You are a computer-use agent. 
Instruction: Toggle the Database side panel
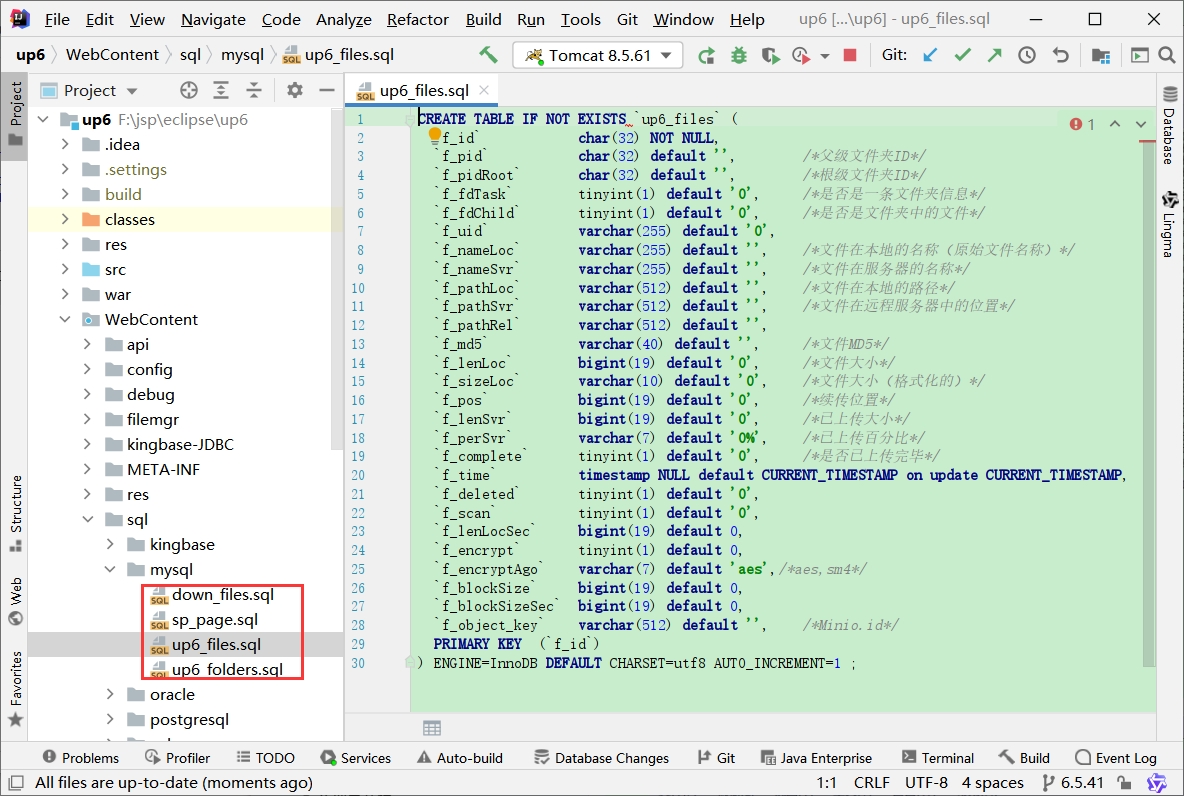(x=1168, y=126)
